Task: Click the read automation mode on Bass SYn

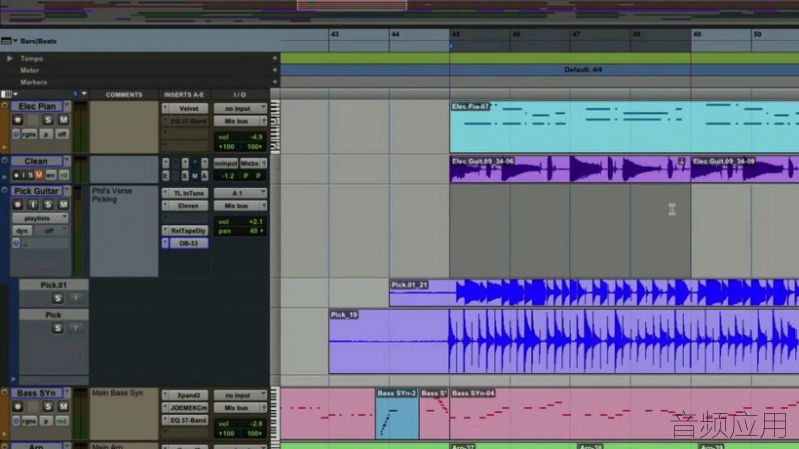Action: click(62, 421)
